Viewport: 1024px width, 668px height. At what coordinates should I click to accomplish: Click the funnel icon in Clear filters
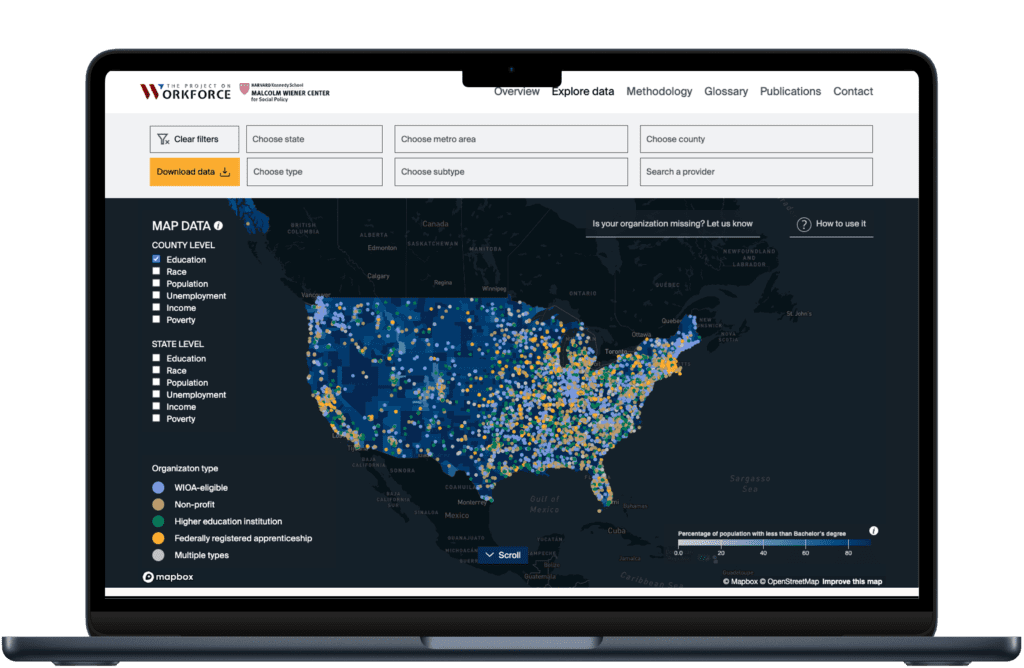(x=162, y=139)
